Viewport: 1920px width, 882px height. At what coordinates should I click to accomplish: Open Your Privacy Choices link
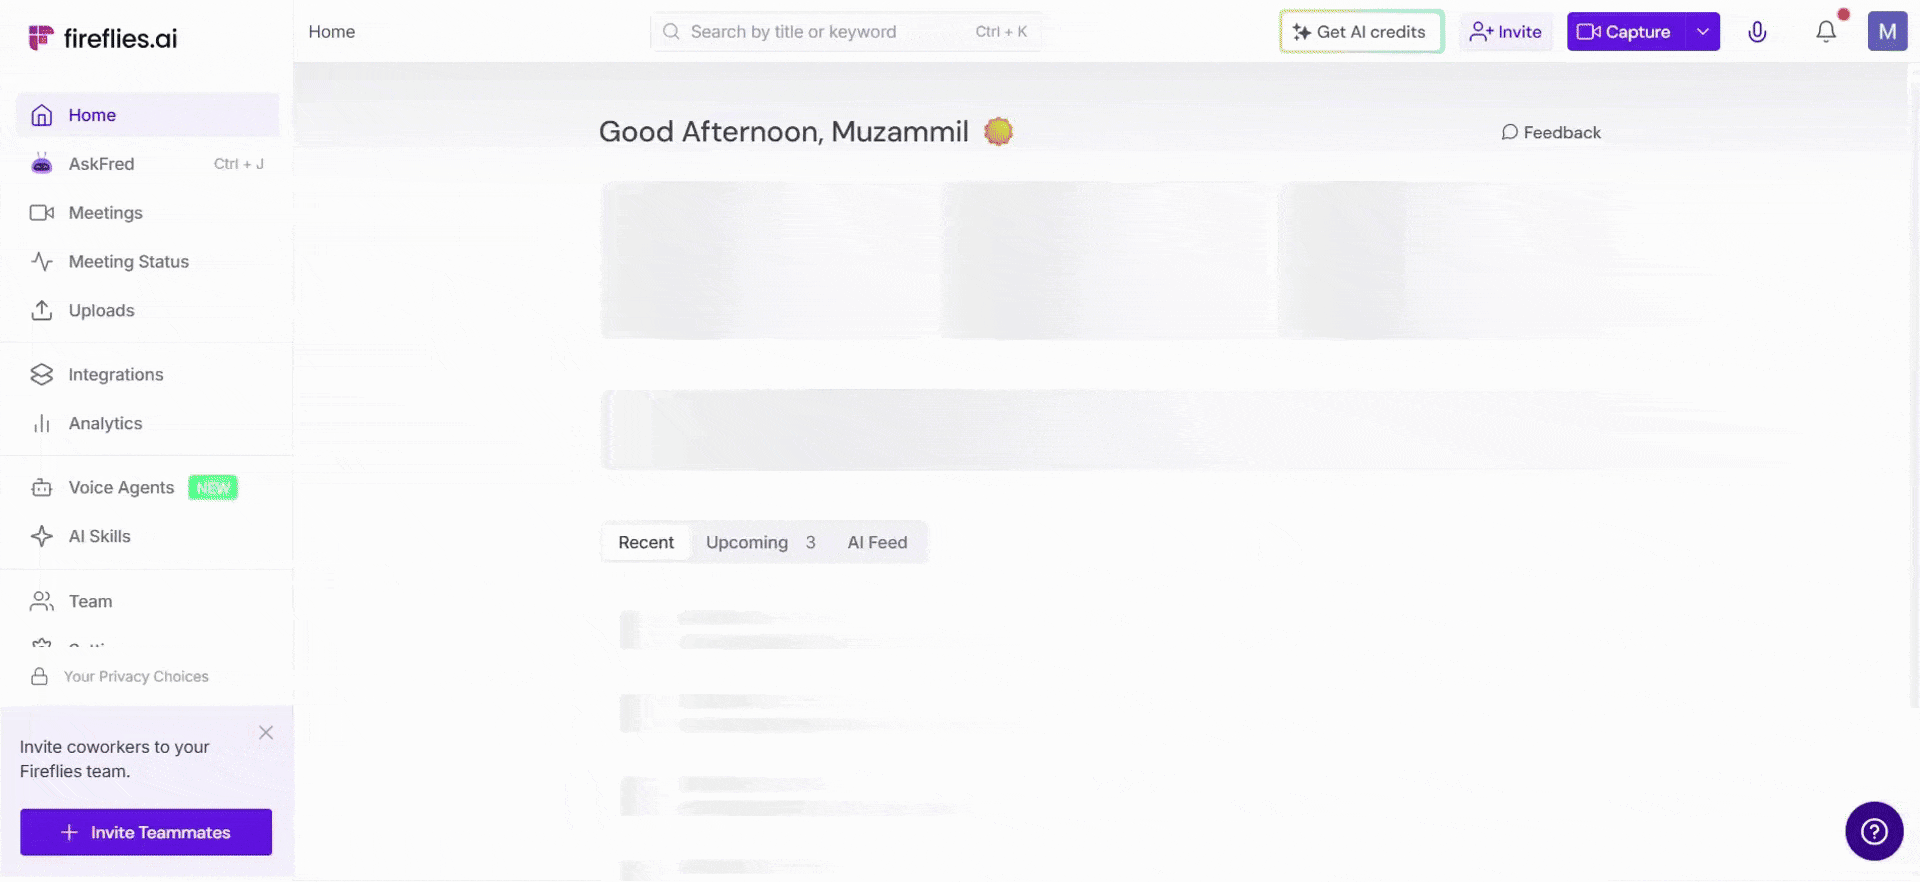coord(136,677)
